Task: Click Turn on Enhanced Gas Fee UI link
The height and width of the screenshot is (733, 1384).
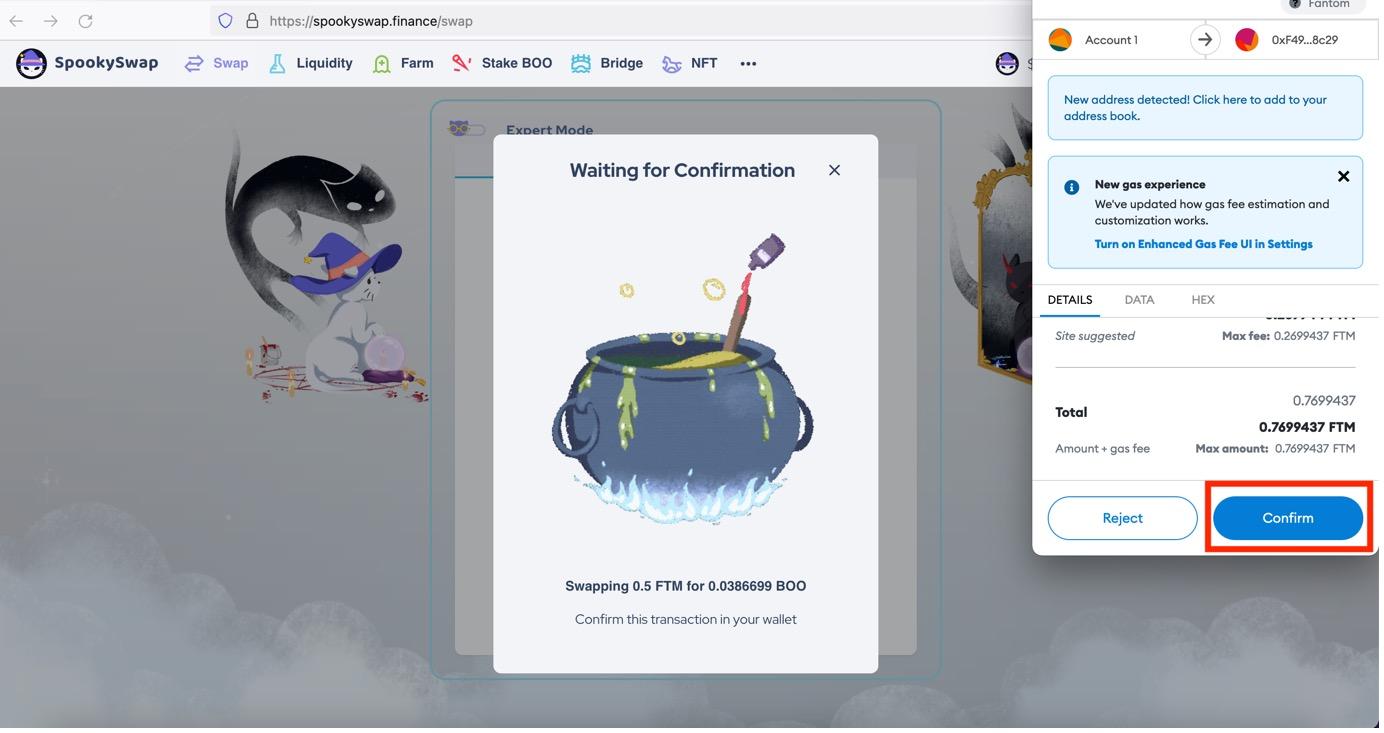Action: (1203, 244)
